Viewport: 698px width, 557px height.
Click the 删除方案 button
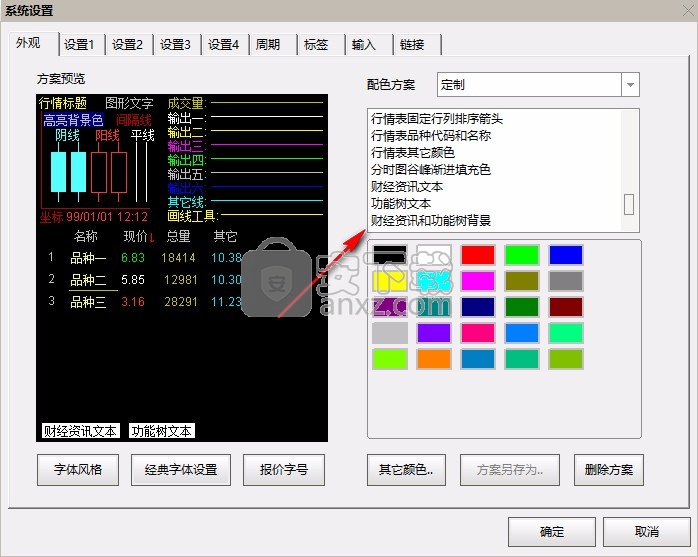pos(609,470)
